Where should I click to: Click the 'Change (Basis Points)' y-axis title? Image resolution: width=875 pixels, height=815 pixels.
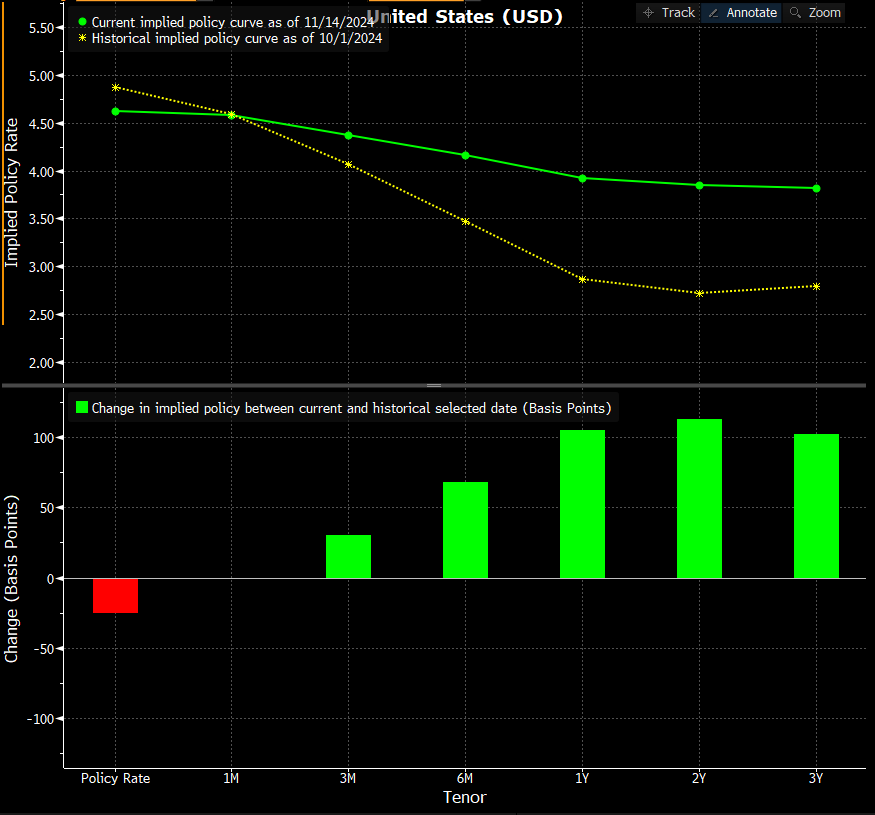coord(12,579)
